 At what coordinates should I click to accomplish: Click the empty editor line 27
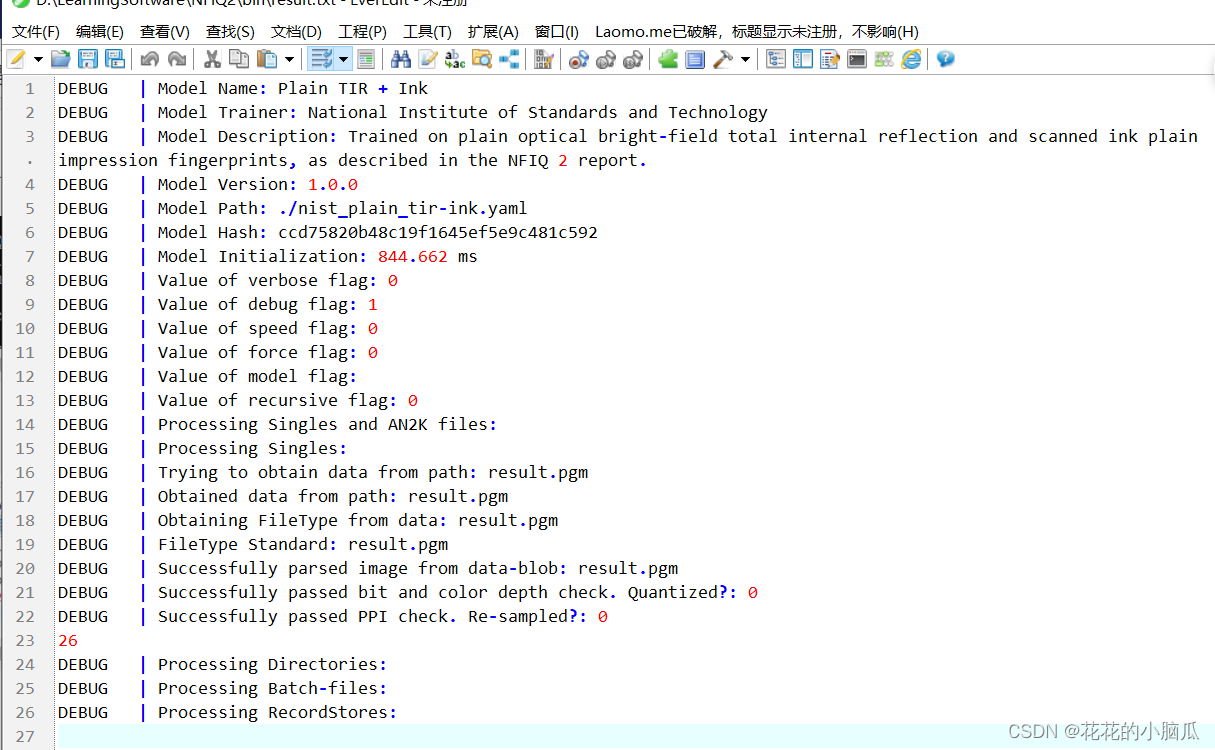(x=636, y=736)
